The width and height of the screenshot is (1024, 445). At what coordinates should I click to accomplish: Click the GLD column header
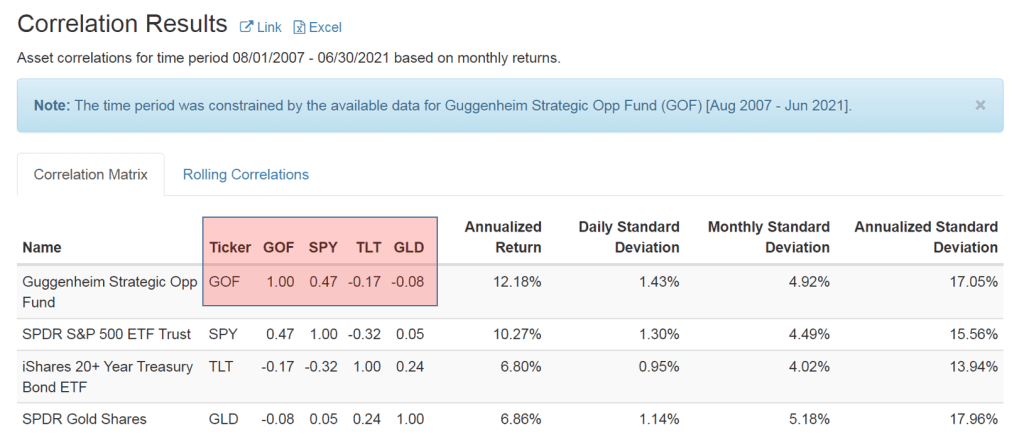tap(408, 247)
